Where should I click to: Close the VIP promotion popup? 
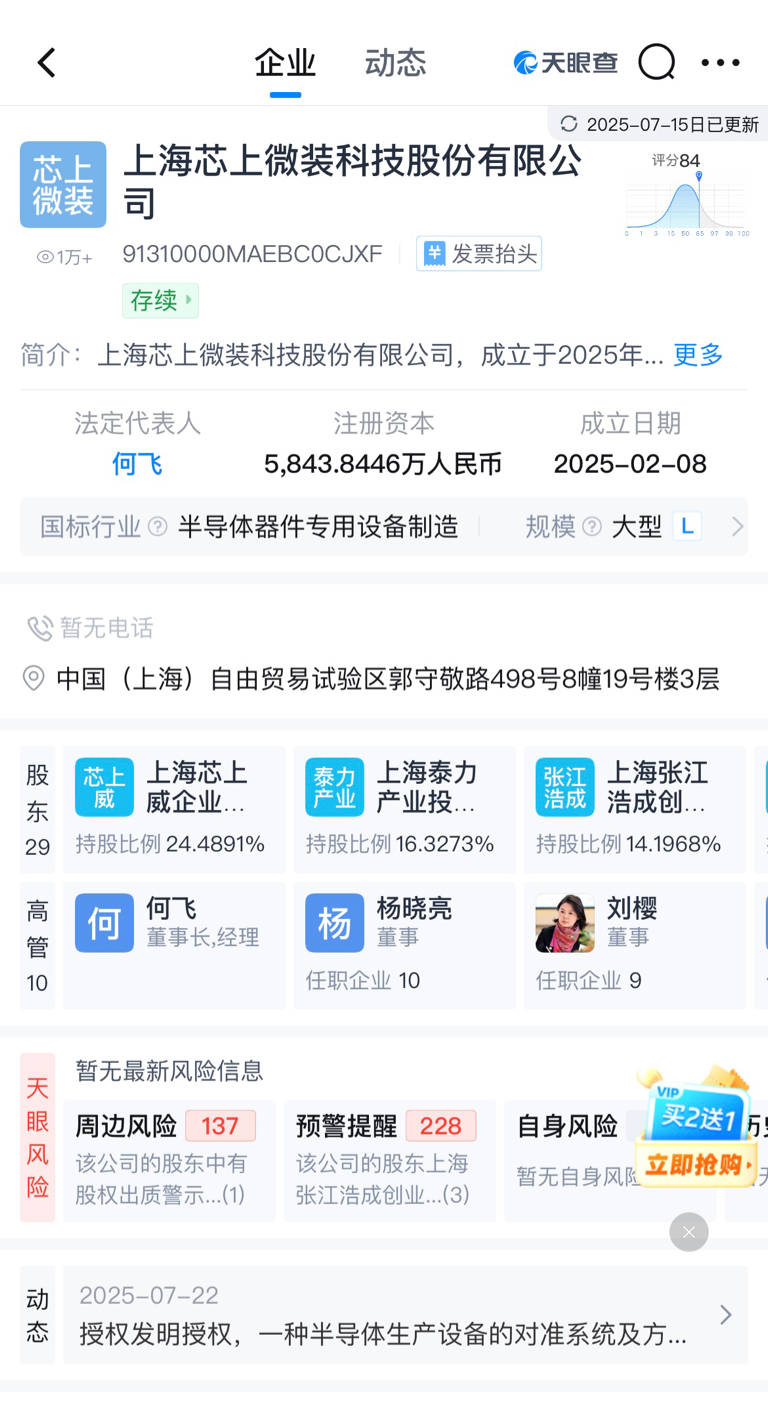689,1232
